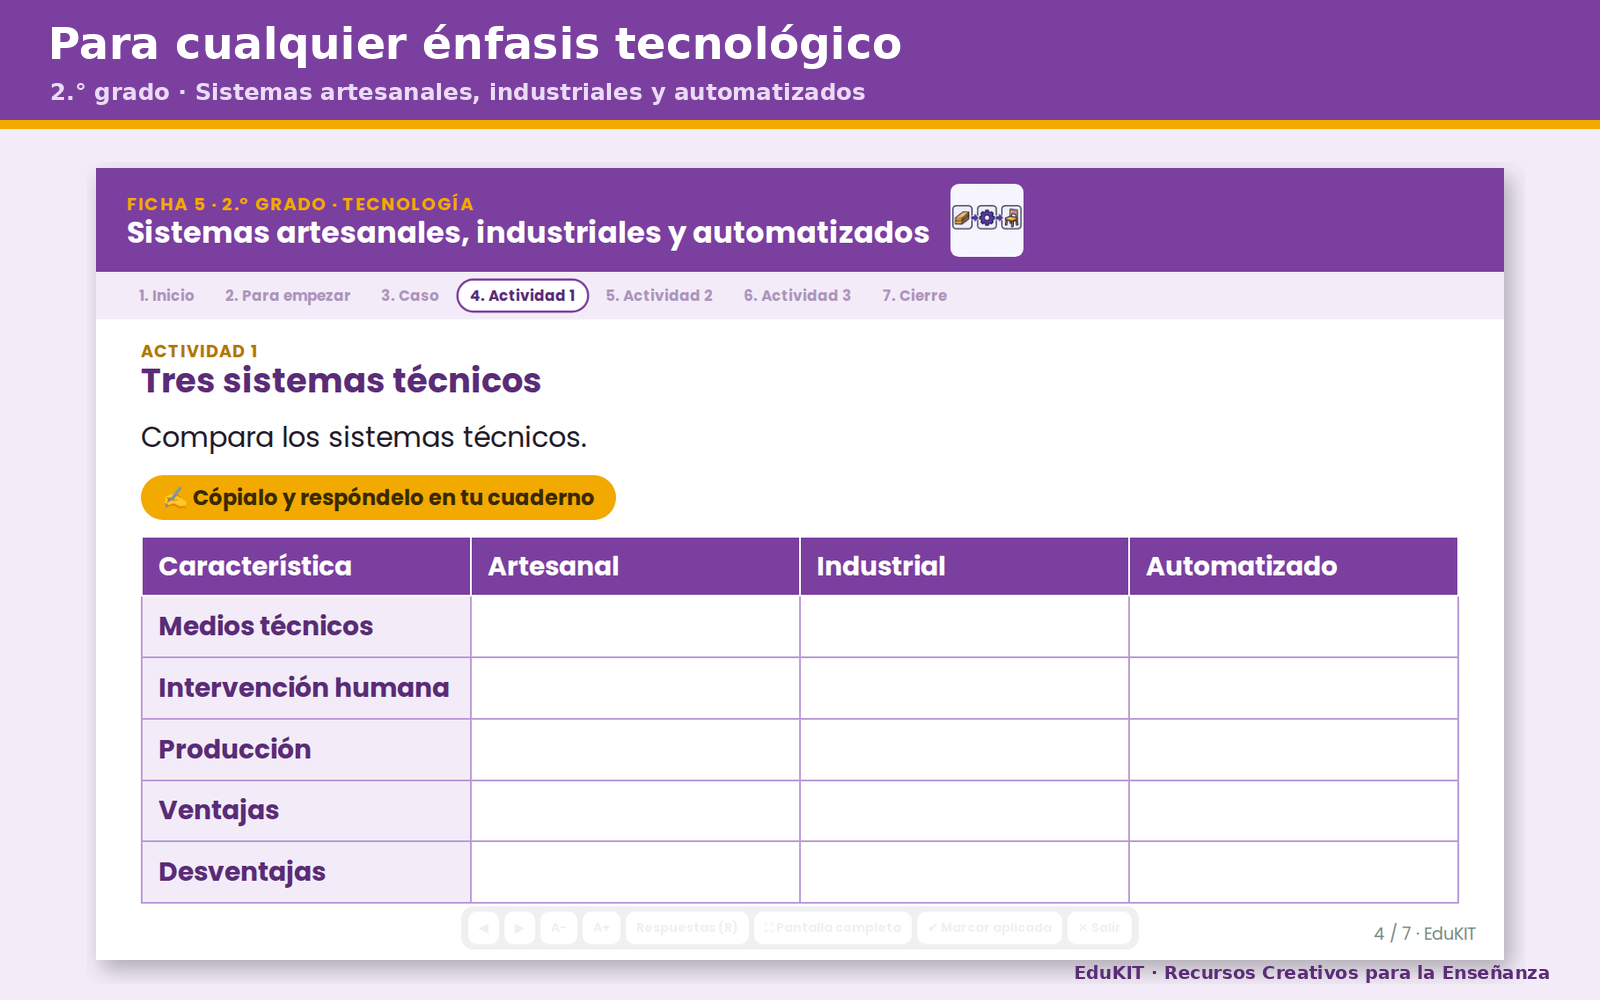The image size is (1600, 1000).
Task: Open the 2. Para empezar tab
Action: click(288, 296)
